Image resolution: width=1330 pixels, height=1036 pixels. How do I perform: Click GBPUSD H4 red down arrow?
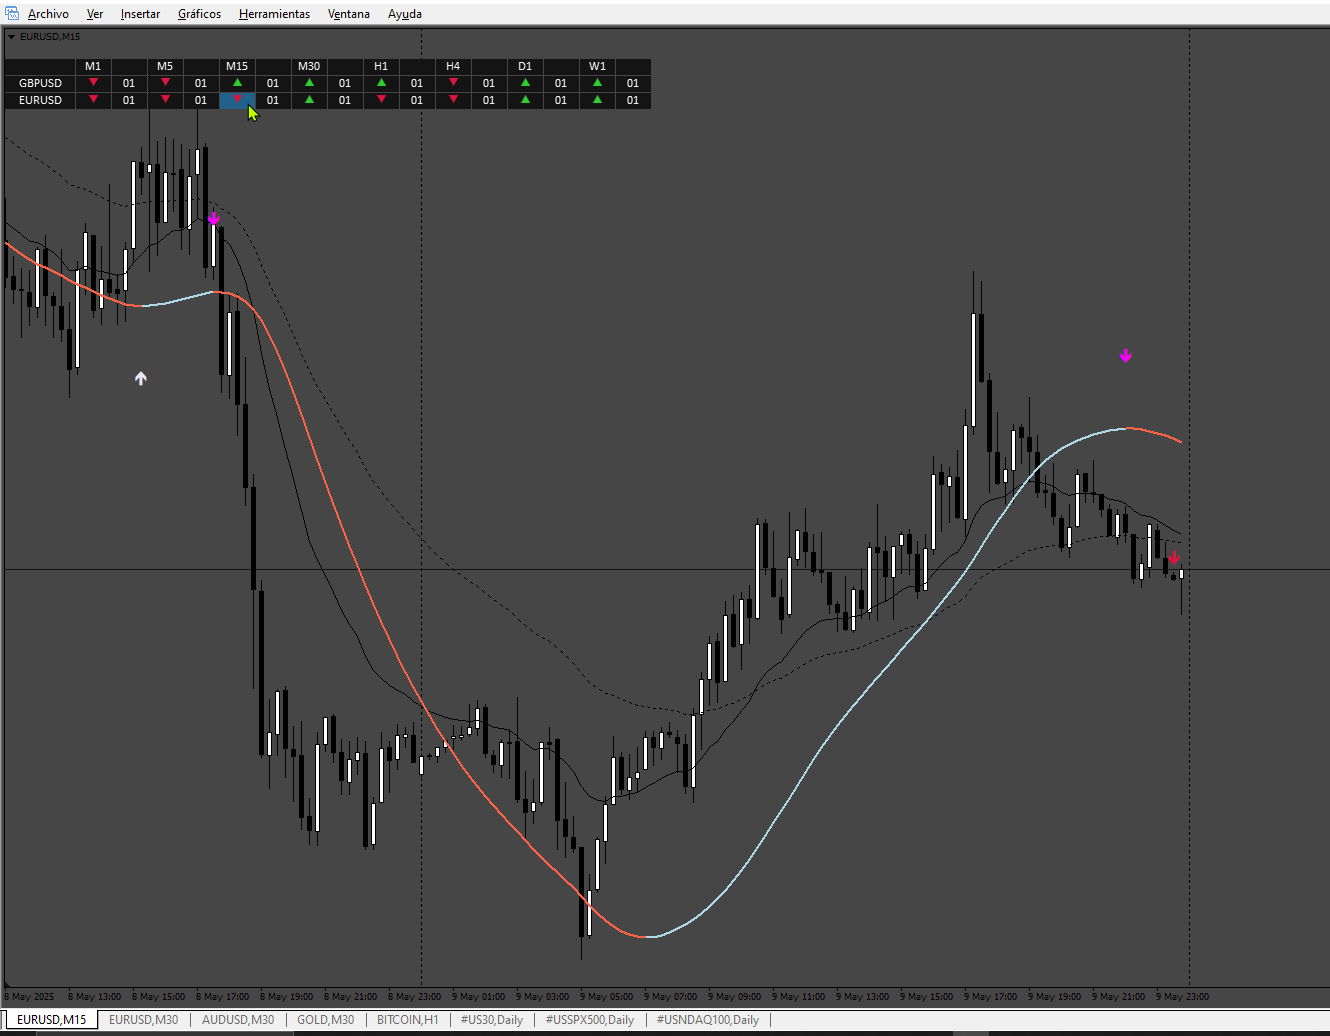coord(453,82)
